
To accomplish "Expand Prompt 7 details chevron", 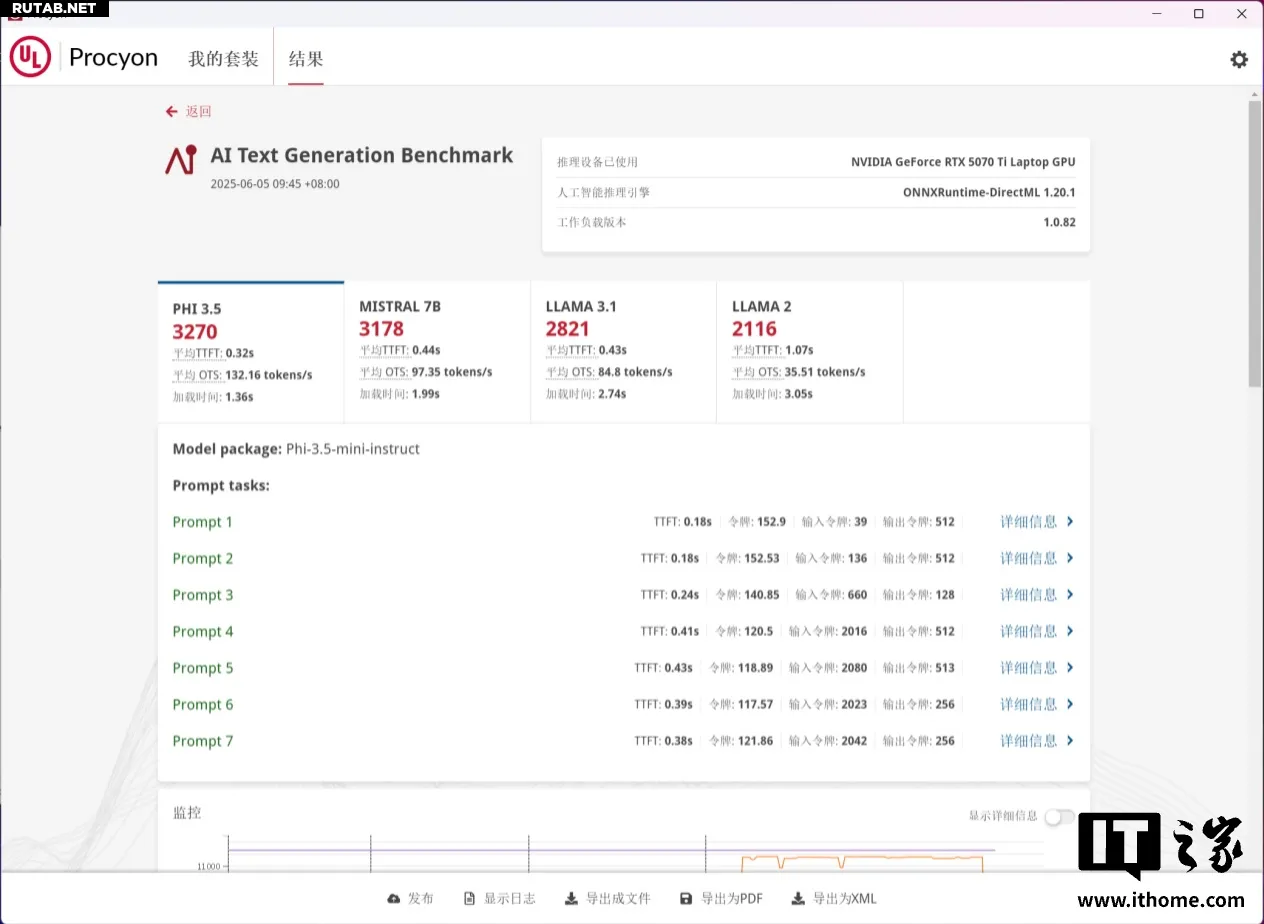I will tap(1070, 741).
